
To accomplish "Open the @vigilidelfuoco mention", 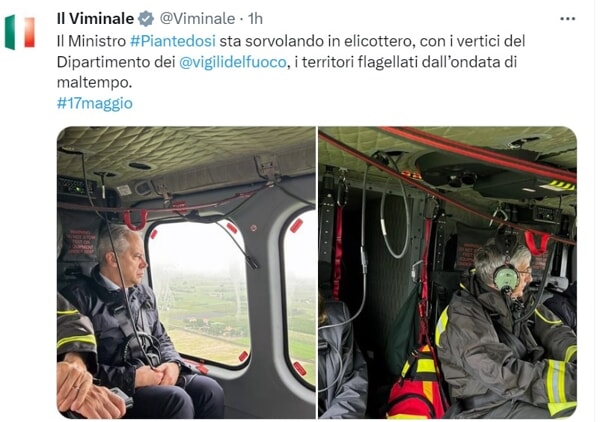I will (x=233, y=62).
